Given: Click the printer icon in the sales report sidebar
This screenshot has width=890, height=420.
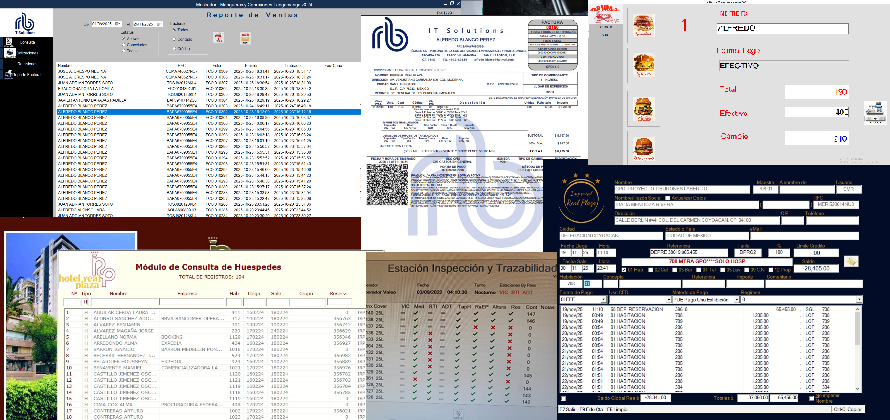Looking at the screenshot, I should click(10, 53).
